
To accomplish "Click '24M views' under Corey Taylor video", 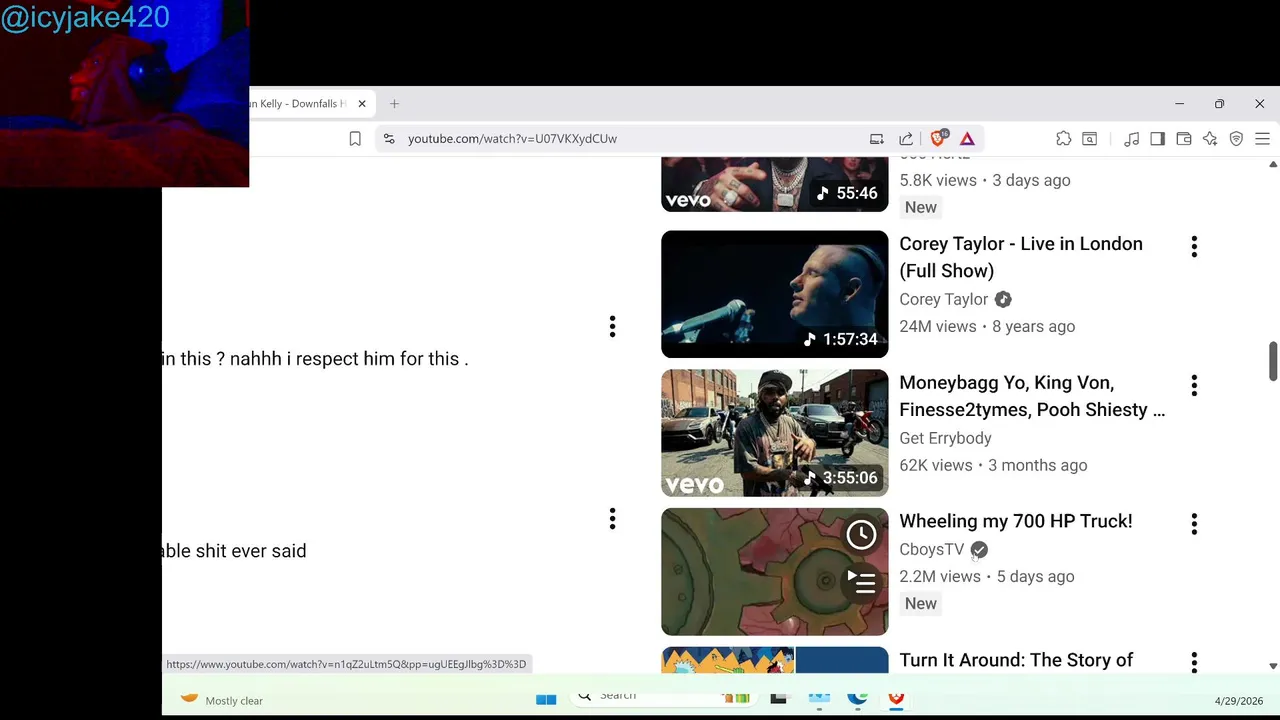I will [937, 326].
